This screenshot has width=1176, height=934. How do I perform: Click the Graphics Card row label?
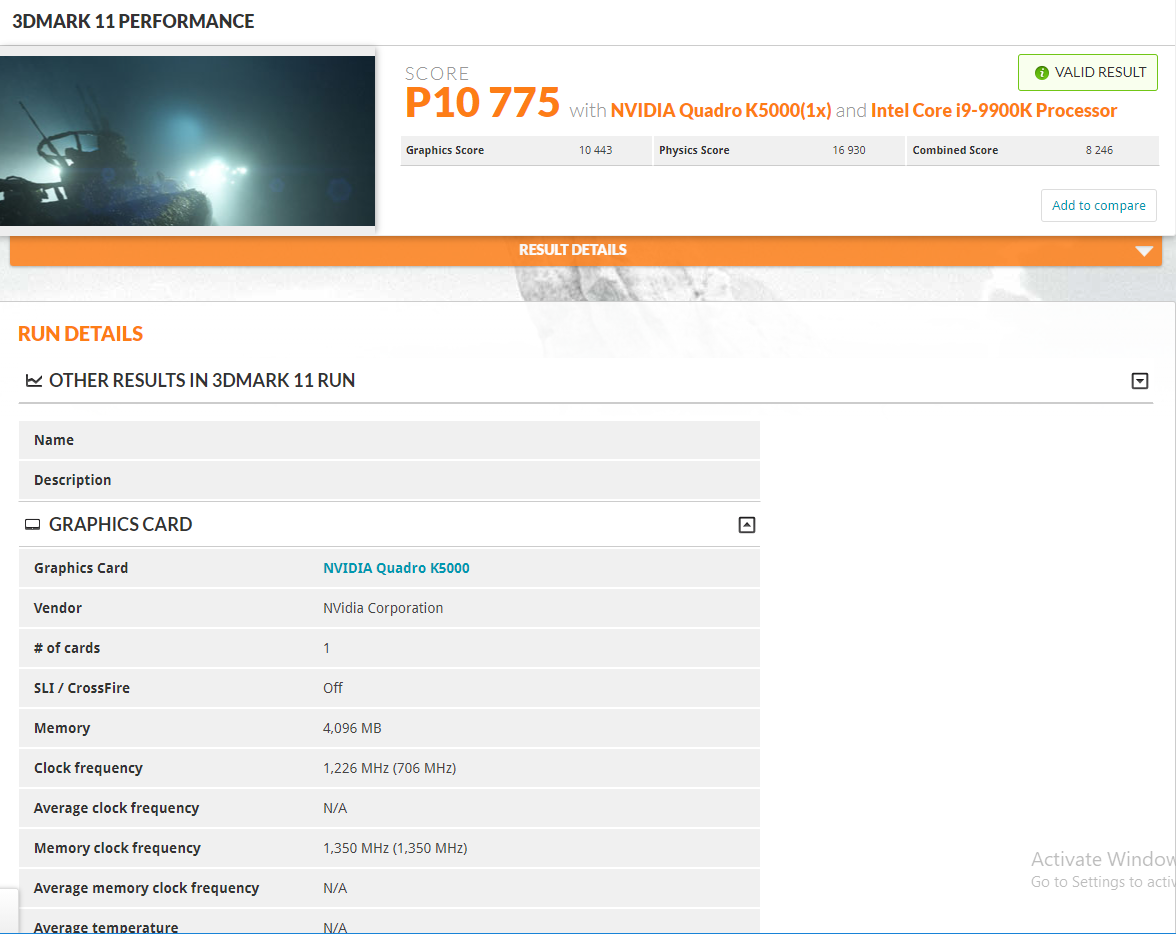click(81, 568)
